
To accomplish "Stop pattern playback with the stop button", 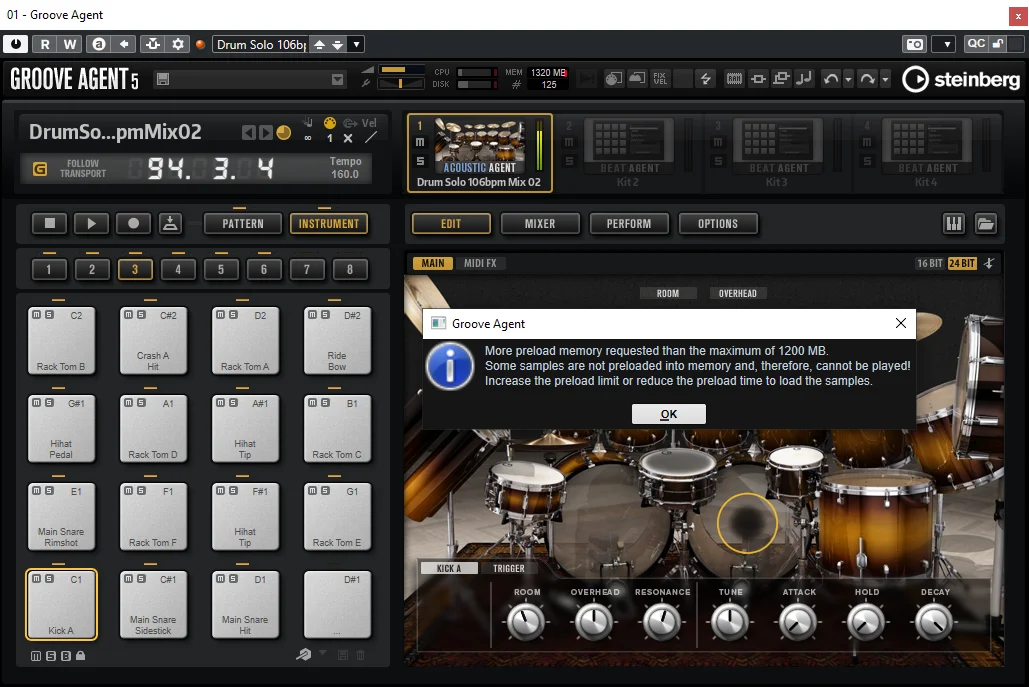I will (50, 223).
